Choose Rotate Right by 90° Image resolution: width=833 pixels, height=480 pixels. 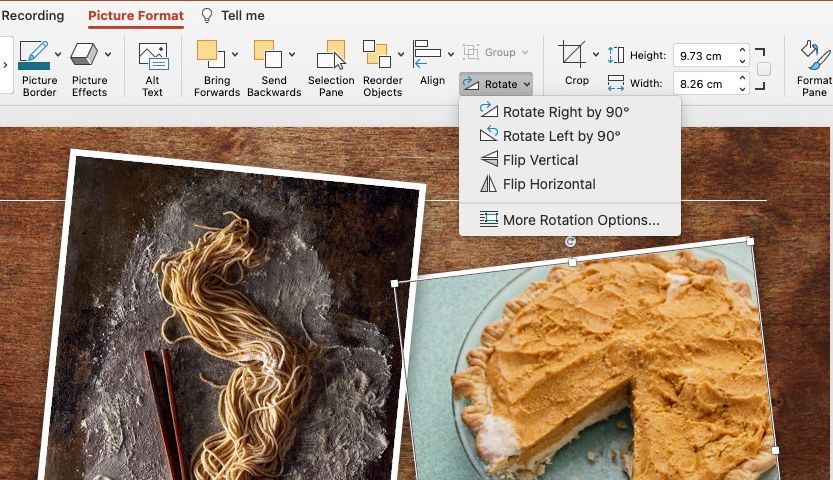tap(565, 112)
